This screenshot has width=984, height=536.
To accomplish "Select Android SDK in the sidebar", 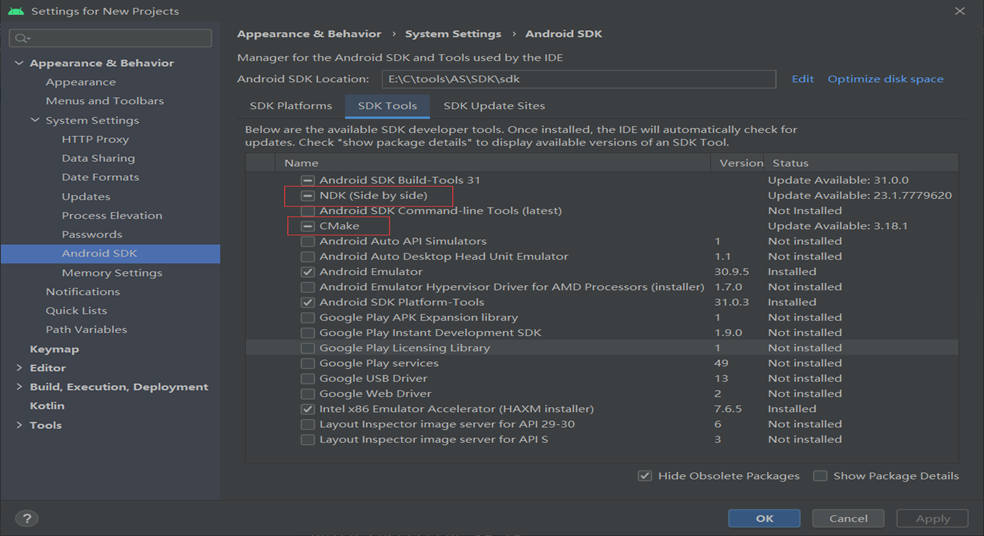I will (x=110, y=254).
